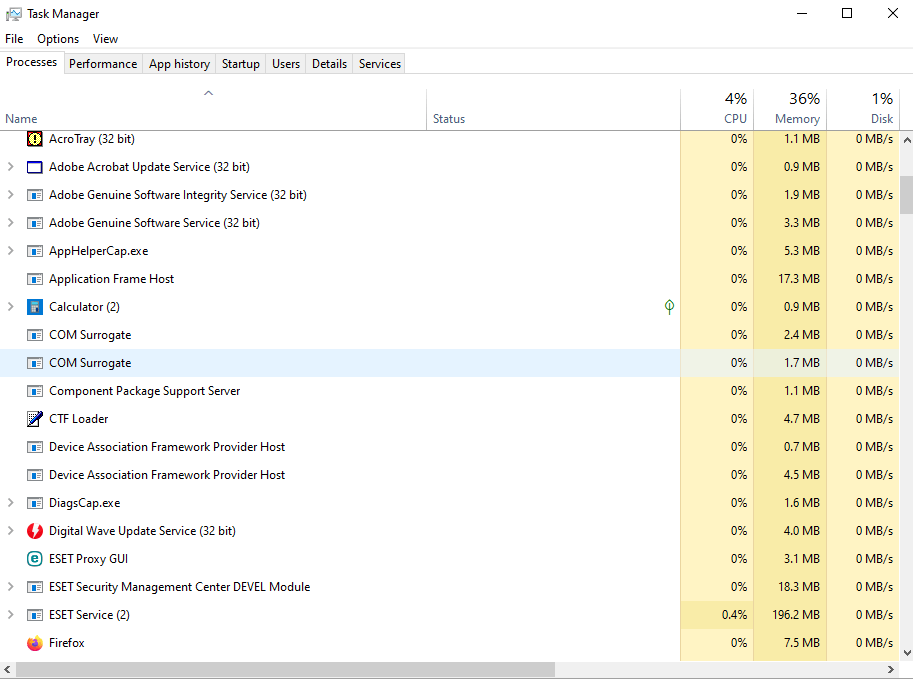Click the green leaf suspended icon for Calculator

[x=670, y=306]
